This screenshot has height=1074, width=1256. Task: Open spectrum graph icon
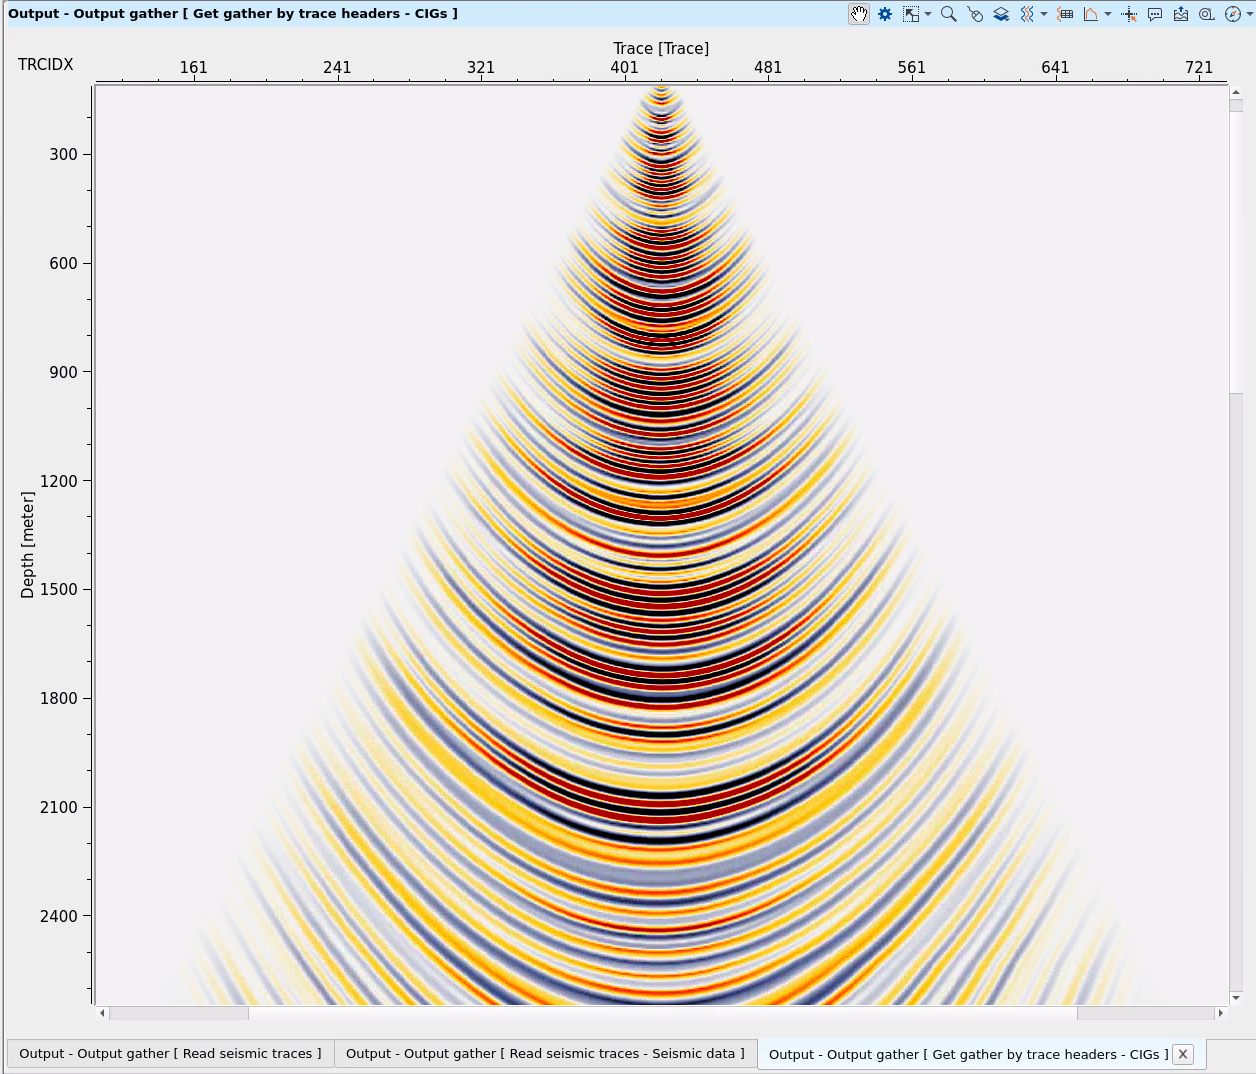[1091, 14]
